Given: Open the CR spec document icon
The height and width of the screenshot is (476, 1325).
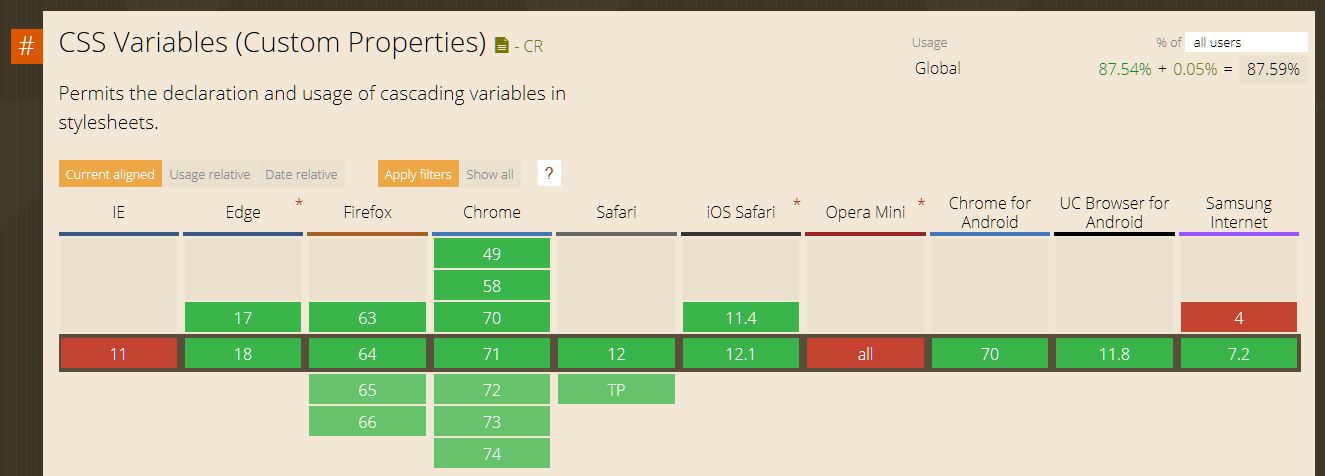Looking at the screenshot, I should click(502, 45).
